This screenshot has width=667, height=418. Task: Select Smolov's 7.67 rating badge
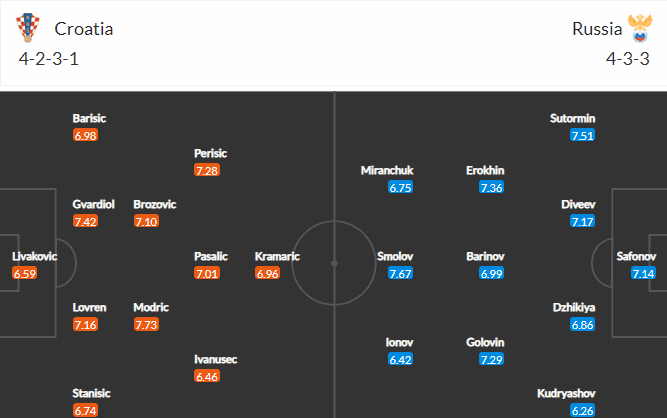pos(400,273)
